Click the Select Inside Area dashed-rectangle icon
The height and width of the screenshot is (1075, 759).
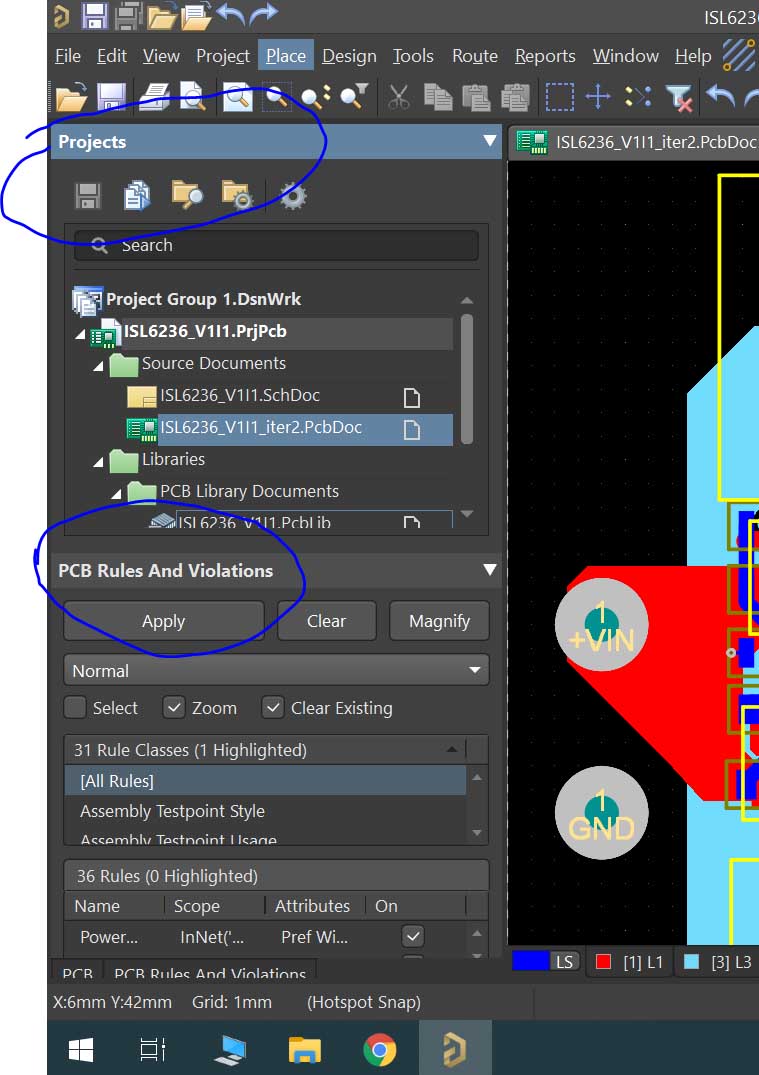pos(559,97)
